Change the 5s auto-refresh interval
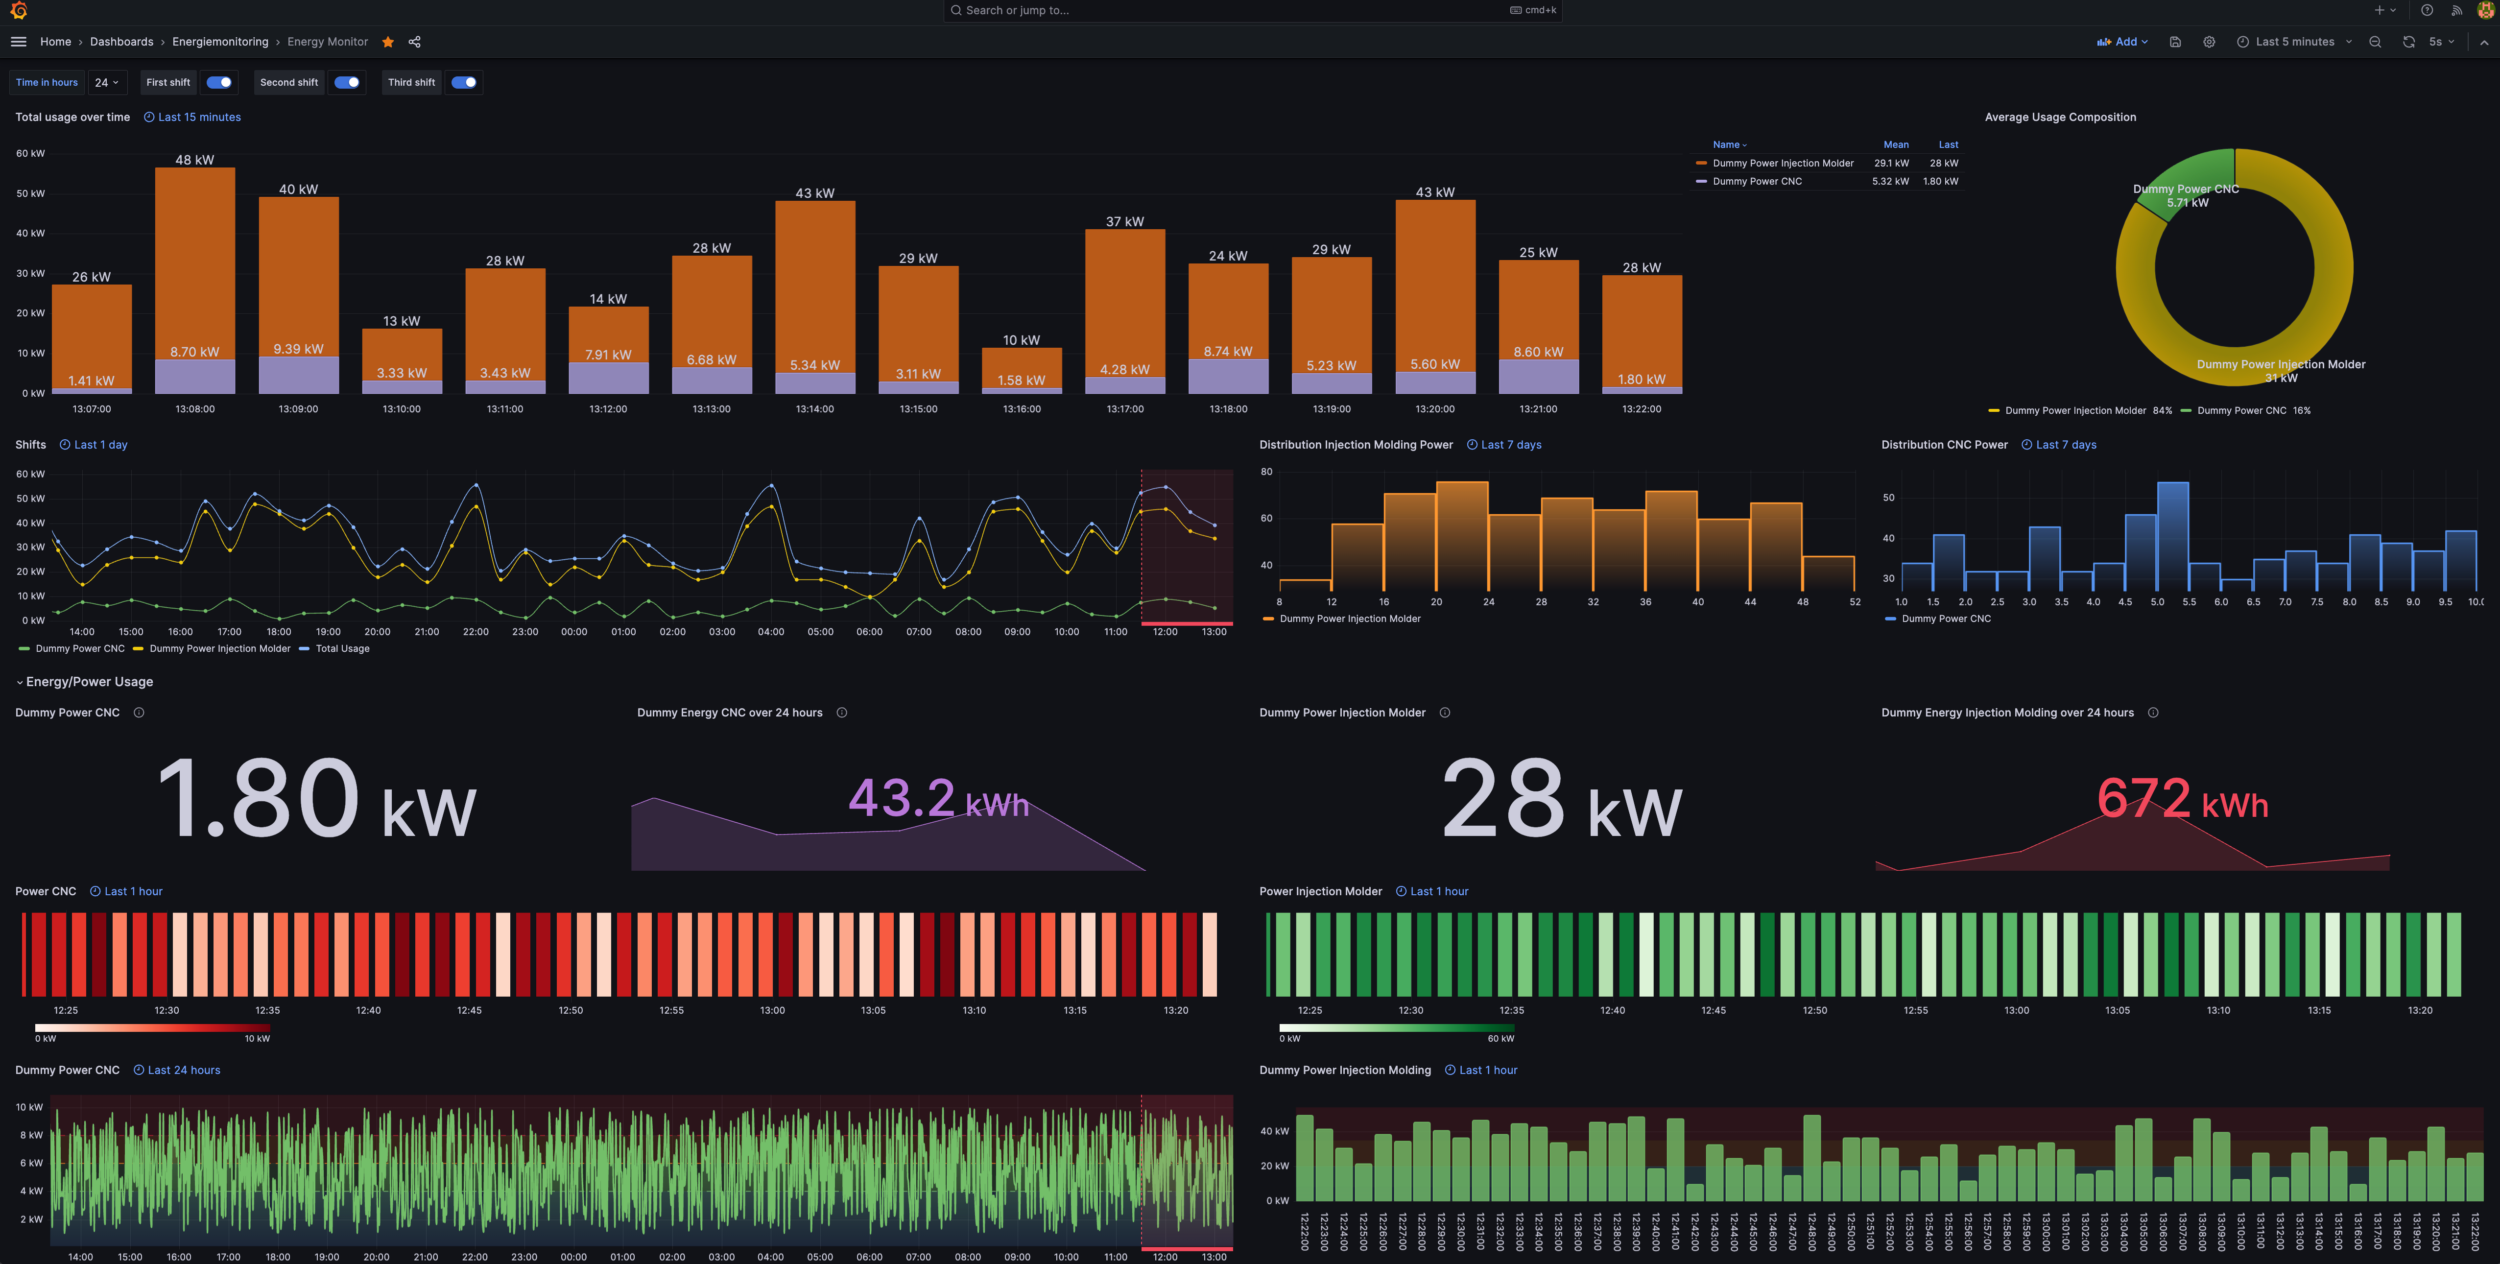Viewport: 2500px width, 1264px height. pos(2440,41)
